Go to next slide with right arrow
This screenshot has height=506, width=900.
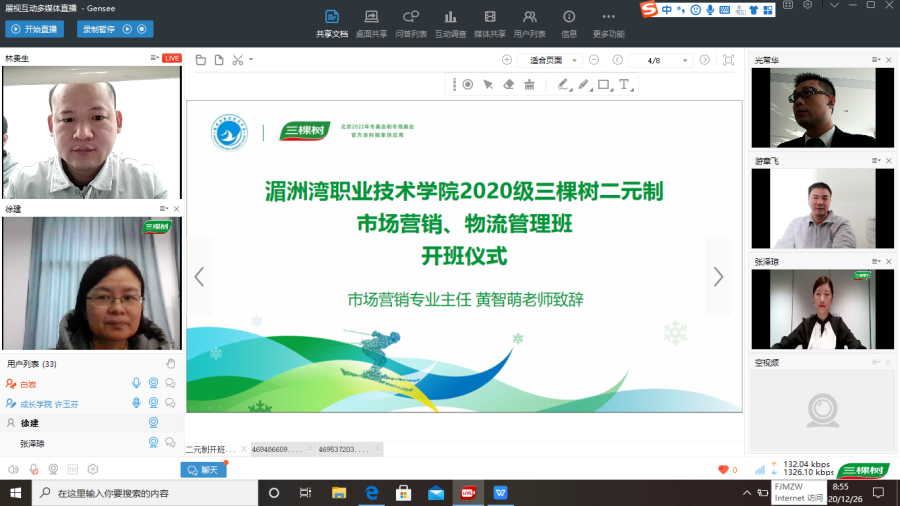click(717, 277)
